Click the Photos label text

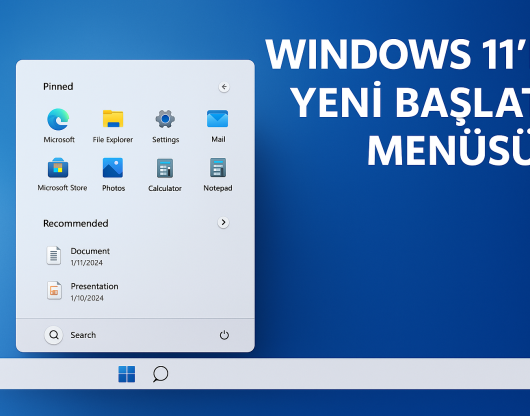[x=114, y=188]
